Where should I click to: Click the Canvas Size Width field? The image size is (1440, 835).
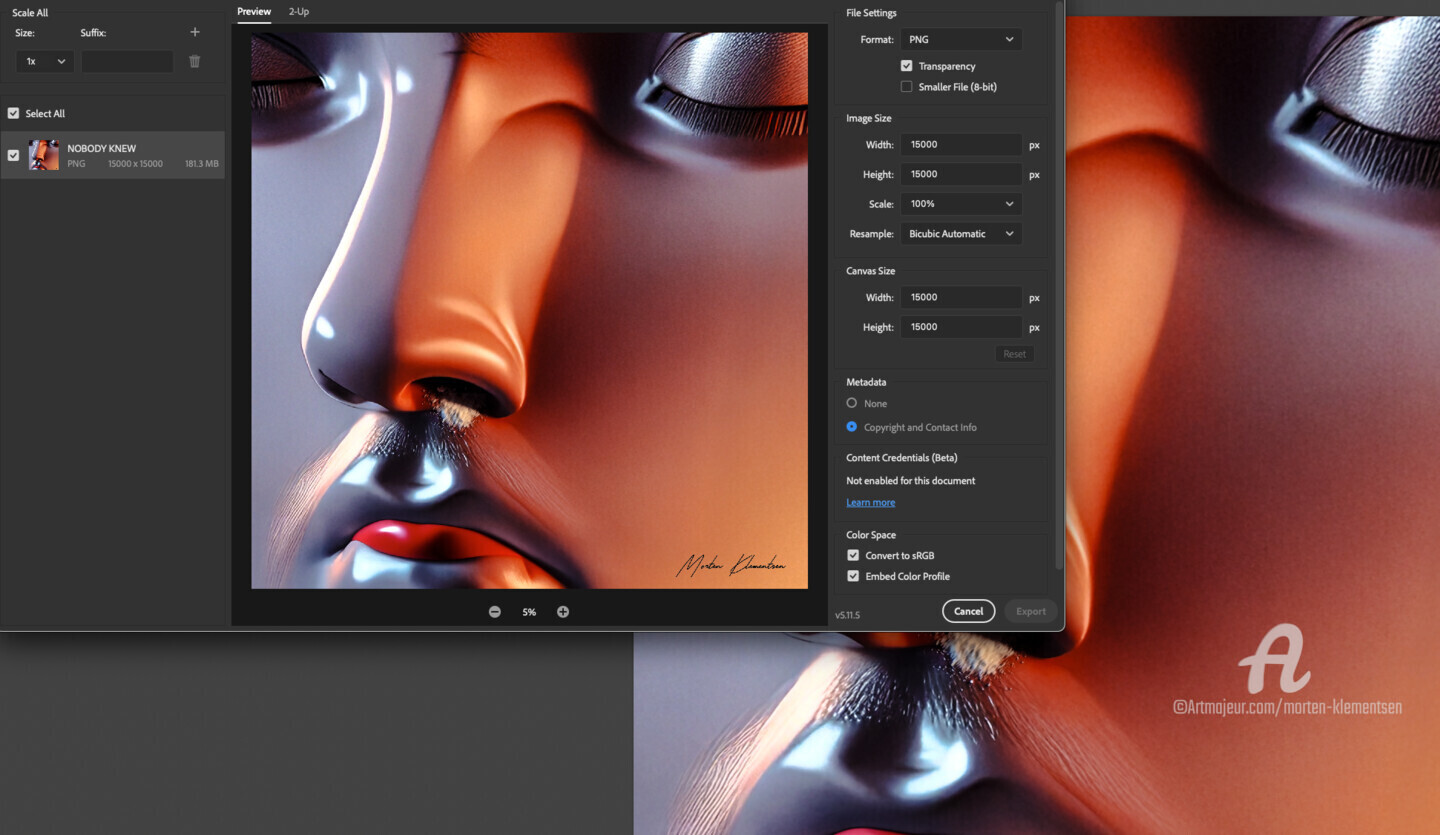[961, 297]
